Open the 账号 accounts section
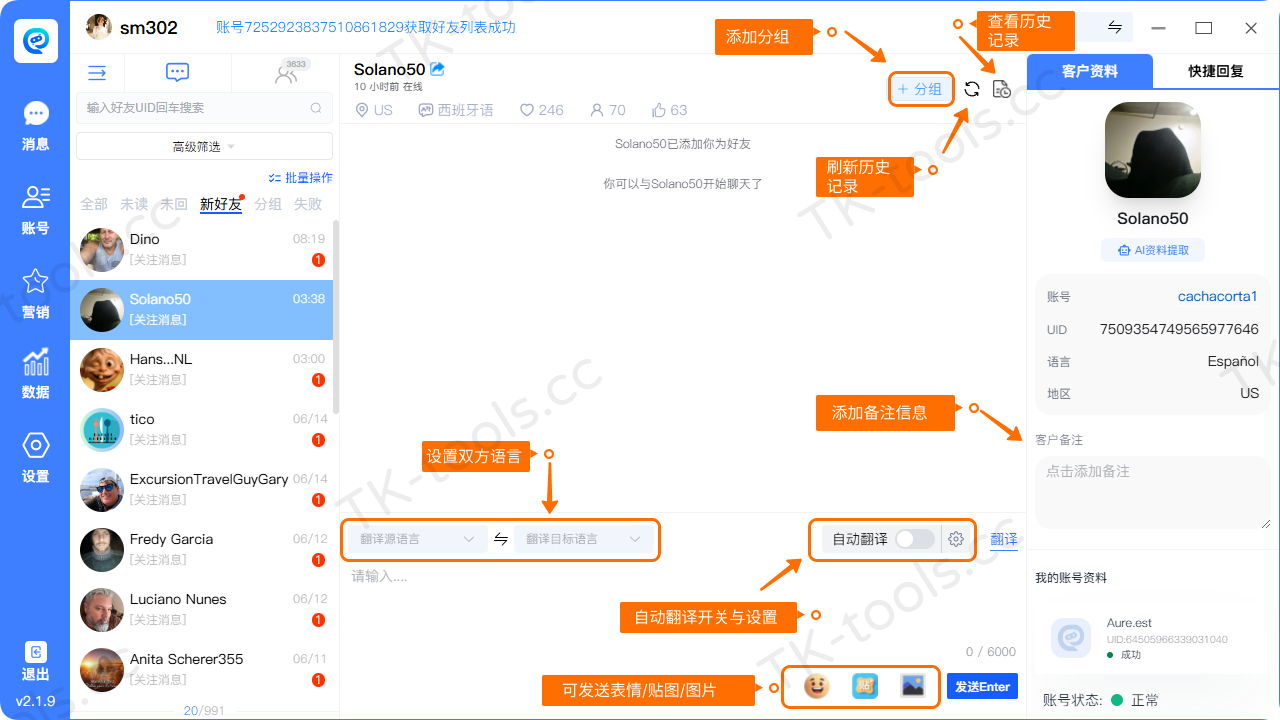The width and height of the screenshot is (1280, 720). tap(35, 210)
